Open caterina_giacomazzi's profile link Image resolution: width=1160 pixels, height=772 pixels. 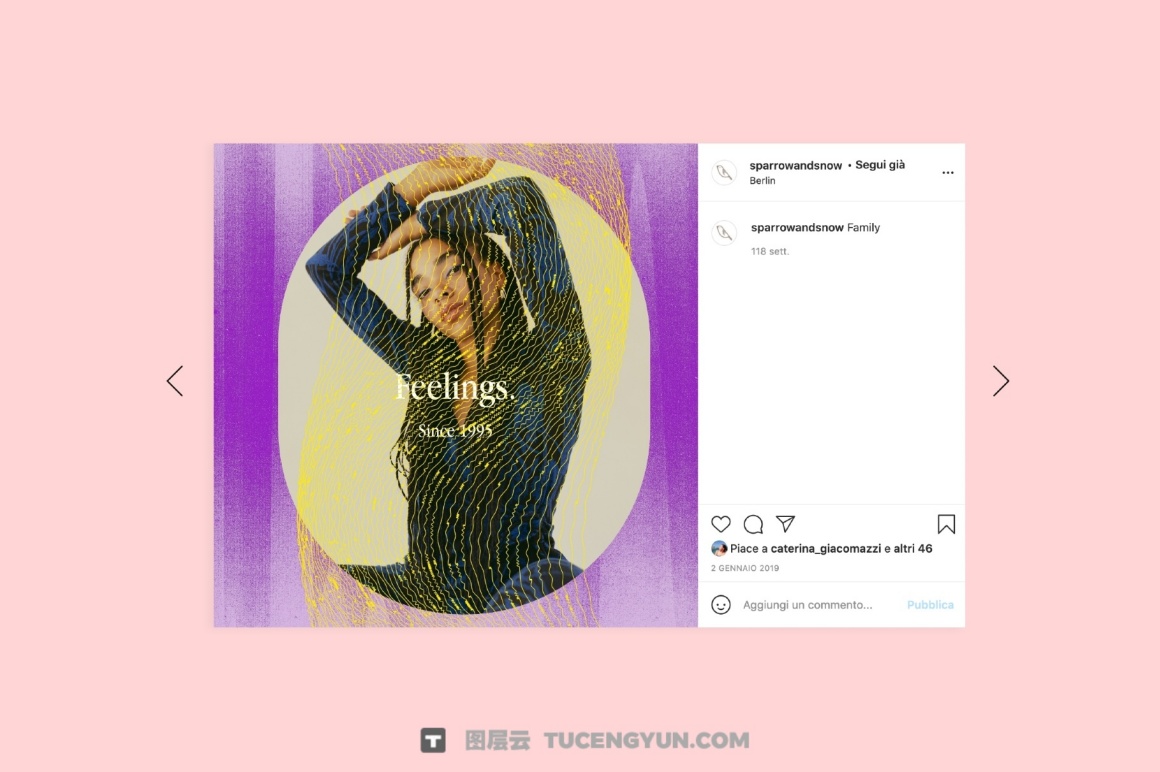(x=826, y=549)
